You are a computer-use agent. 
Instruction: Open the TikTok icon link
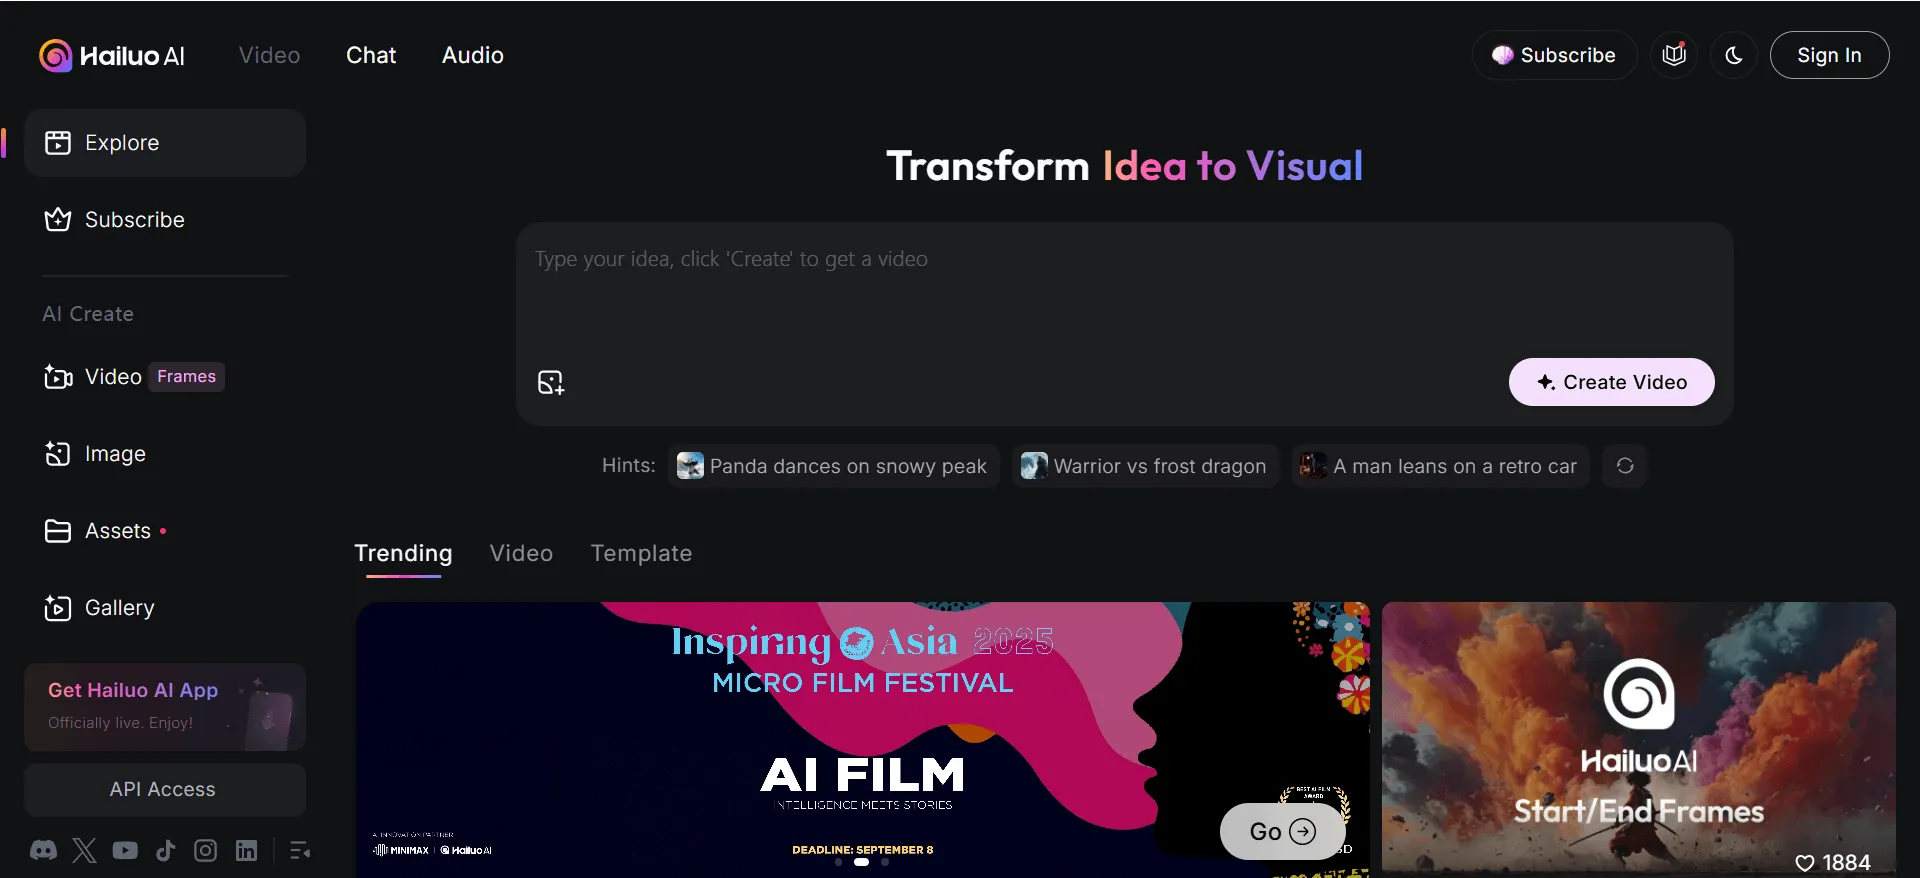coord(165,851)
